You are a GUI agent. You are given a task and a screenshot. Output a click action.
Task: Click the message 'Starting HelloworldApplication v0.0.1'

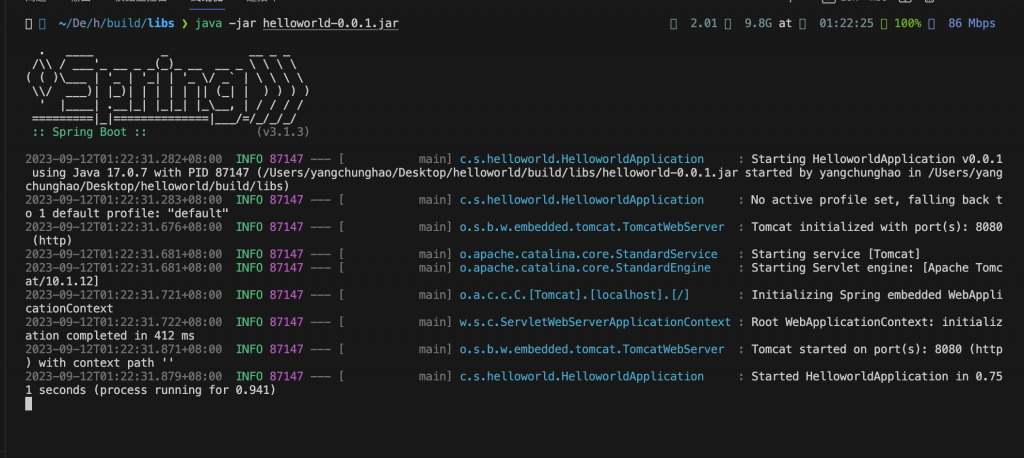tap(876, 159)
